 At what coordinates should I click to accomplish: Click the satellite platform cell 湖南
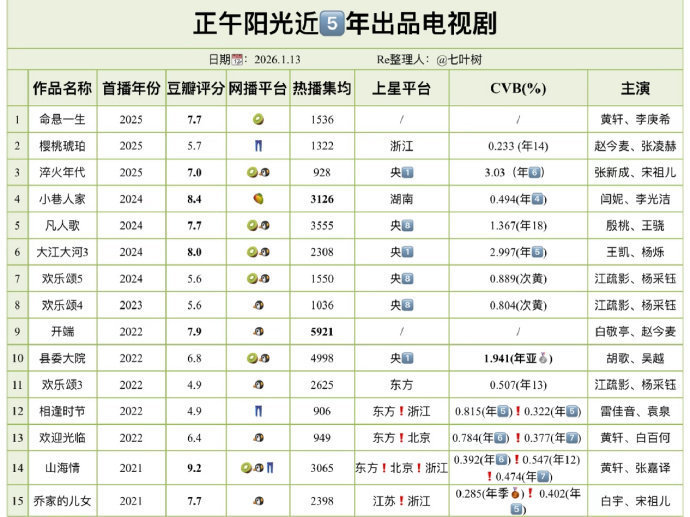point(401,199)
